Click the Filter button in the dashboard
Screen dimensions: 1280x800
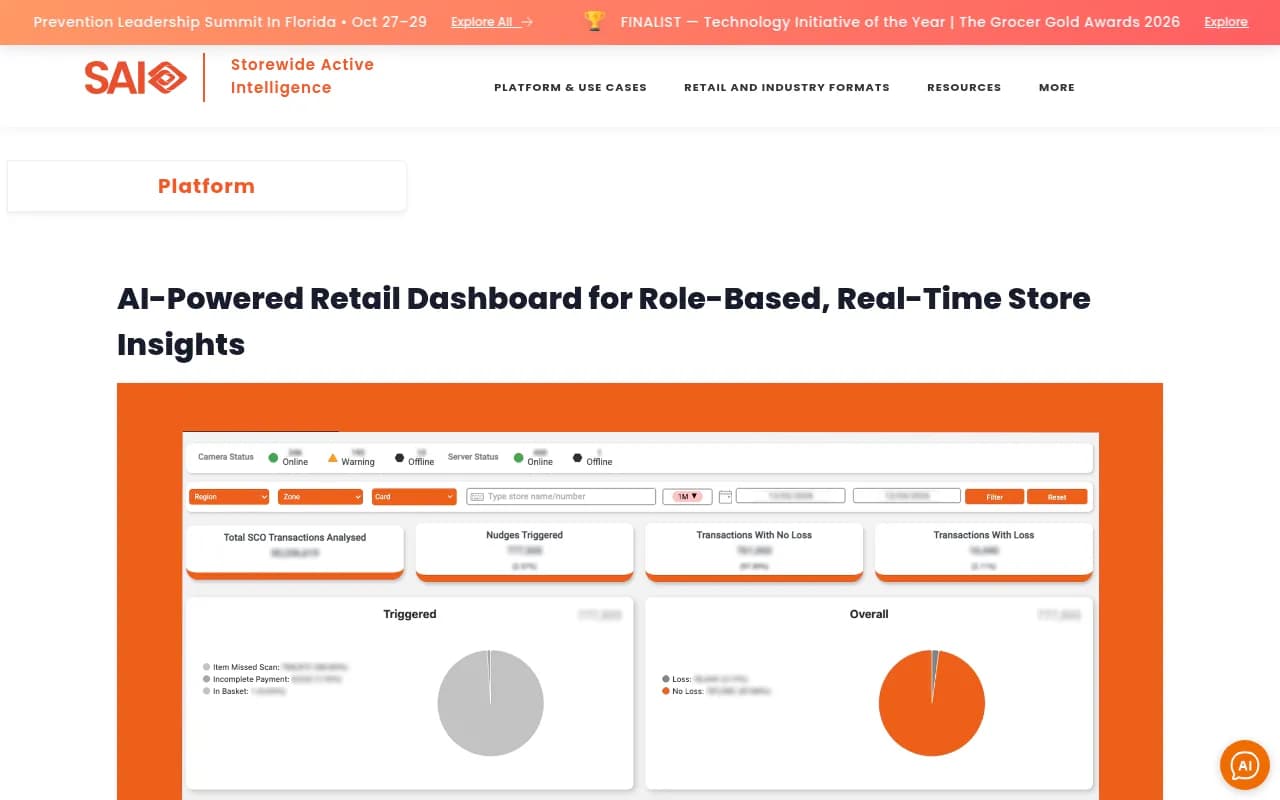point(994,496)
